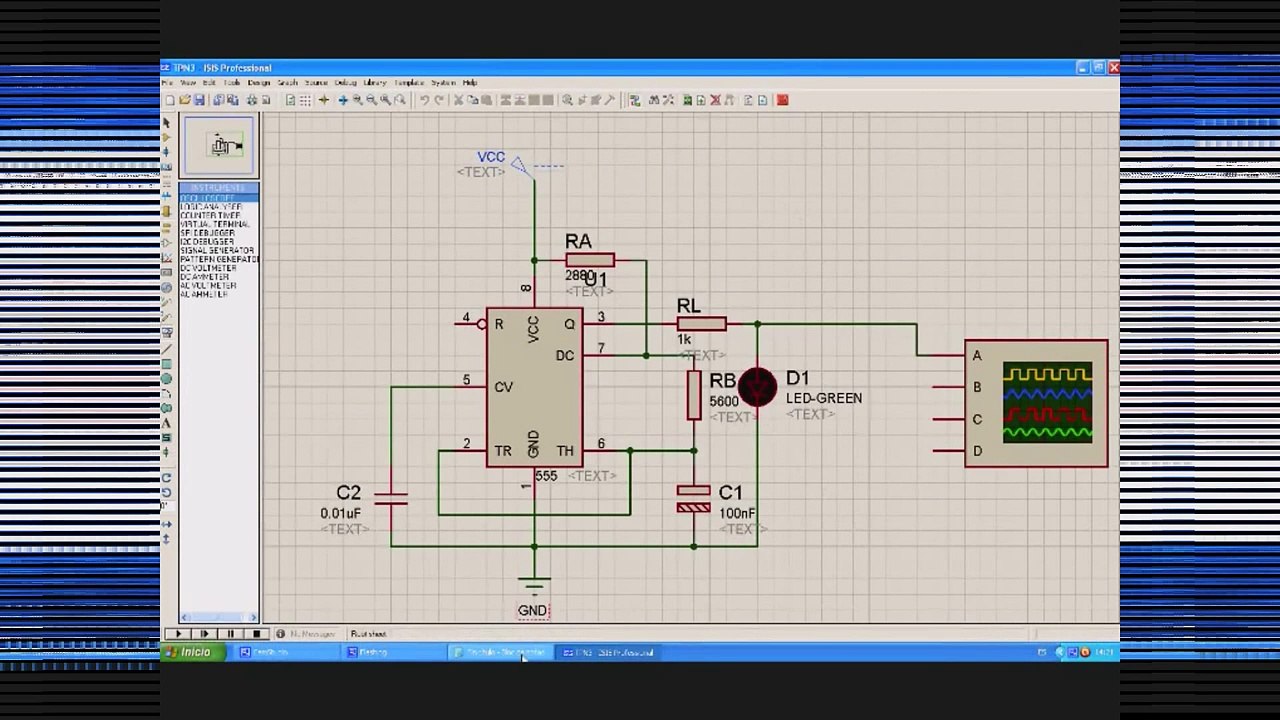Open the Library menu

click(375, 83)
